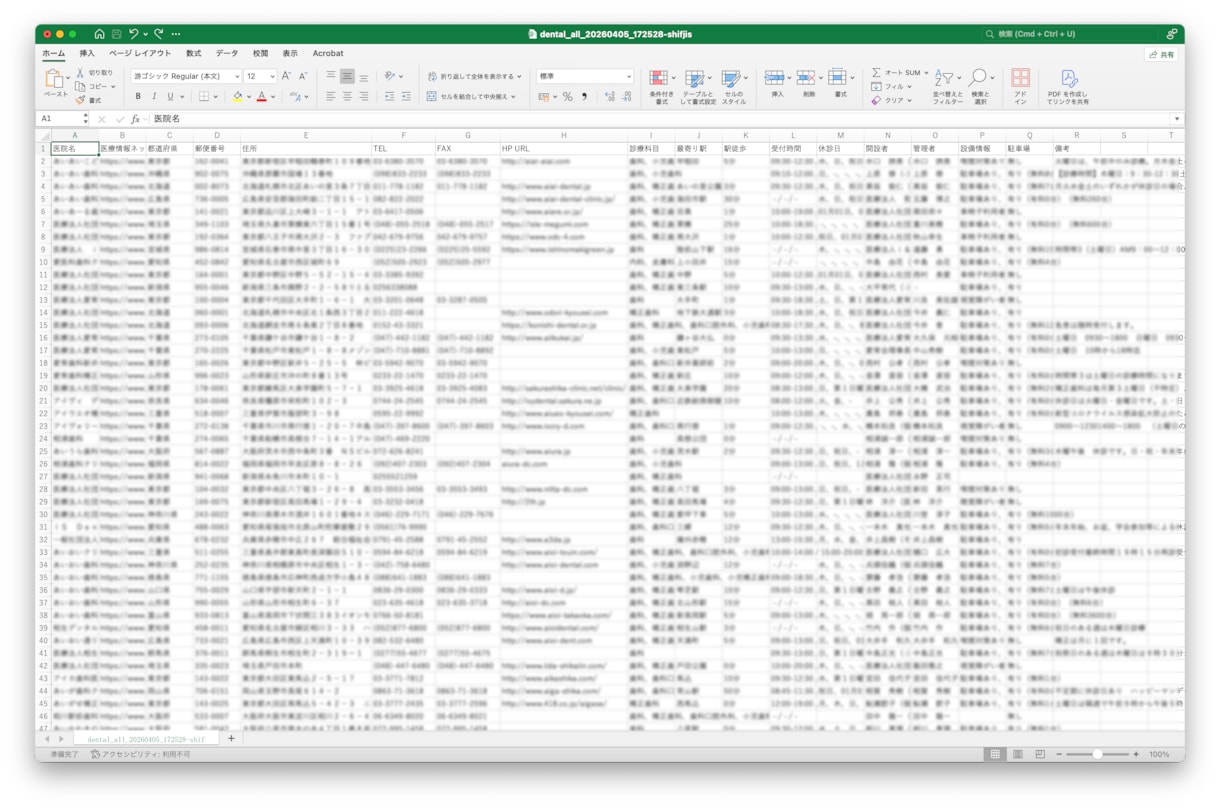The width and height of the screenshot is (1220, 808).
Task: Switch to the Acrobat ribbon tab
Action: point(328,54)
